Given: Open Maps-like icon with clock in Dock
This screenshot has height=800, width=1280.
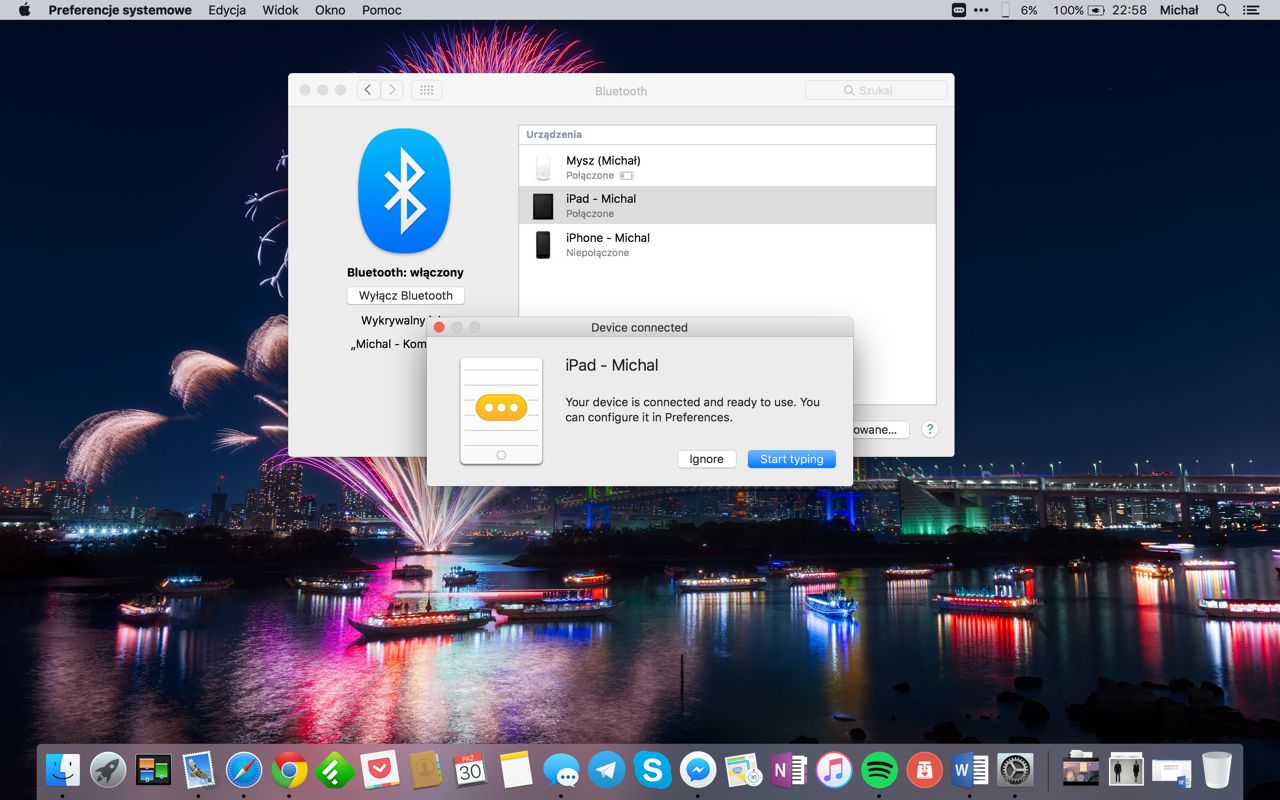Looking at the screenshot, I should [x=743, y=770].
